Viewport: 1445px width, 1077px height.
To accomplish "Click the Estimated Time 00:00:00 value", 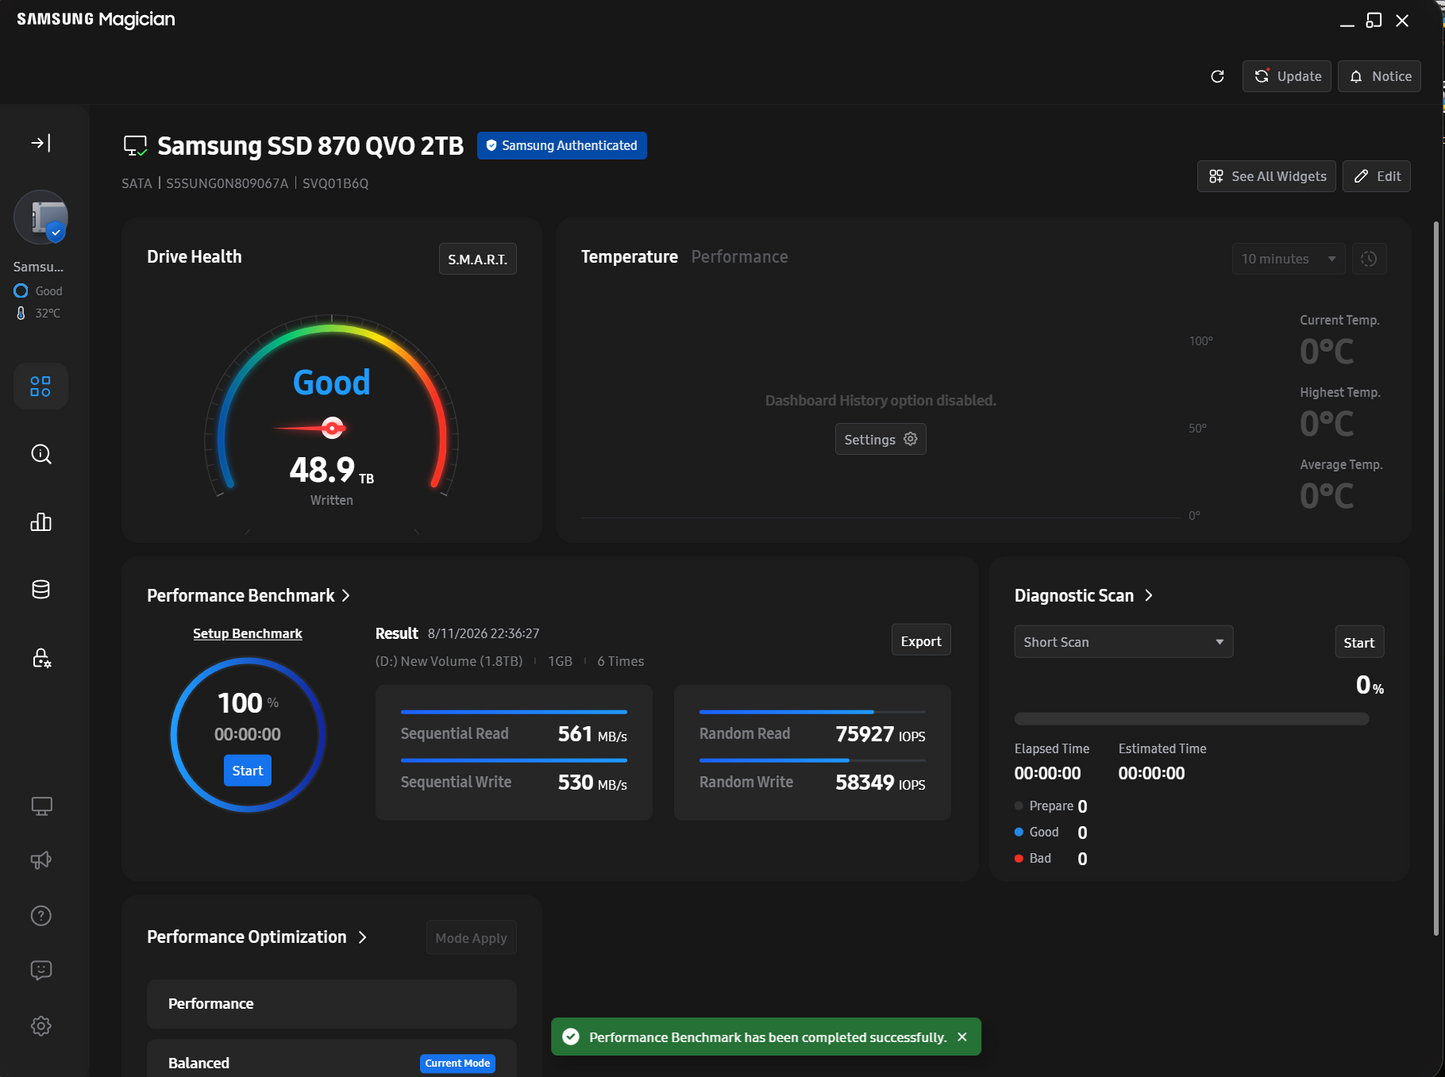I will point(1151,773).
